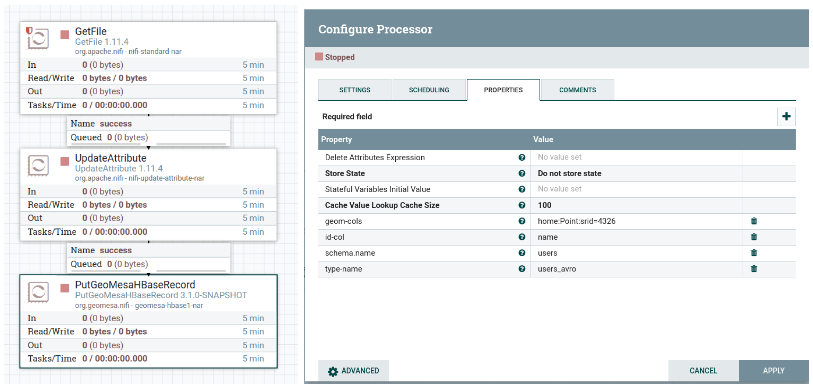Select the success connection below GetFile

(x=149, y=131)
